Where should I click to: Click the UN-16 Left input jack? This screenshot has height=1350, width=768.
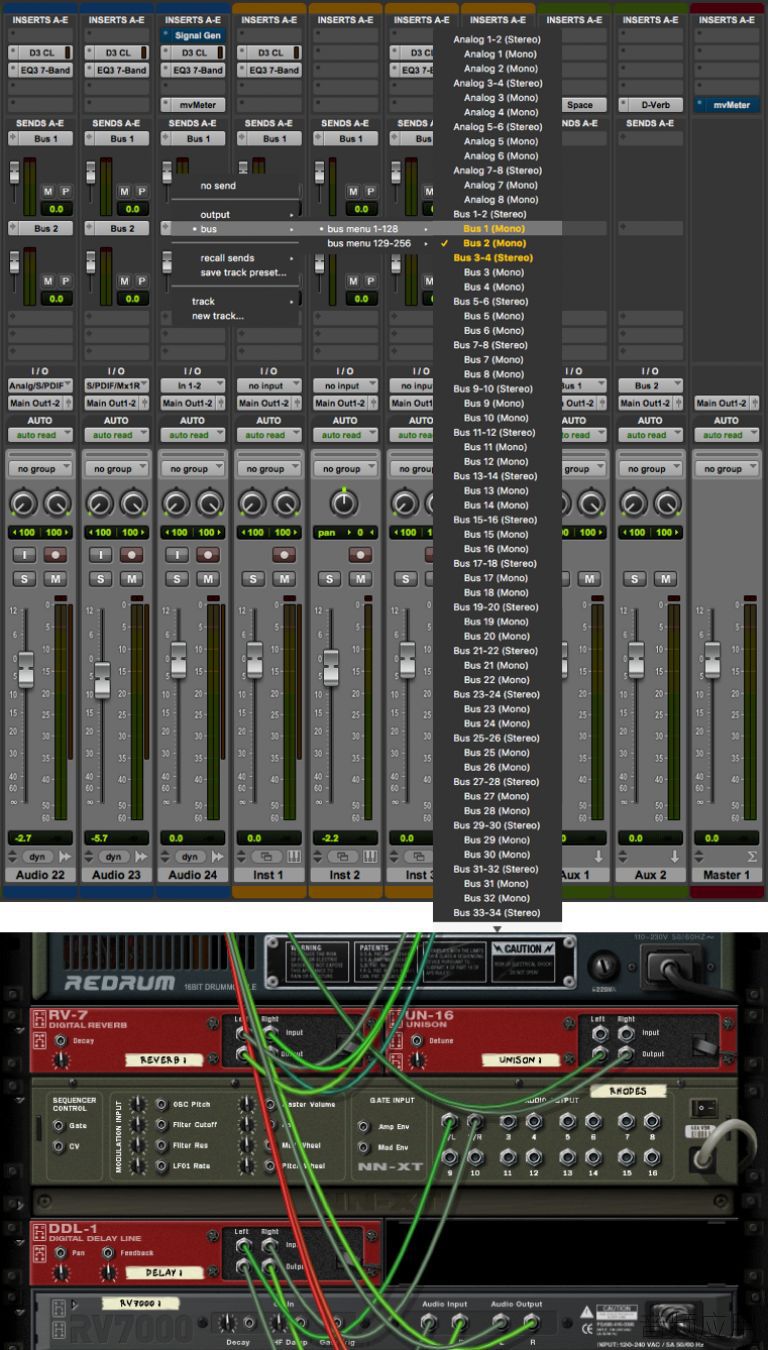599,1033
